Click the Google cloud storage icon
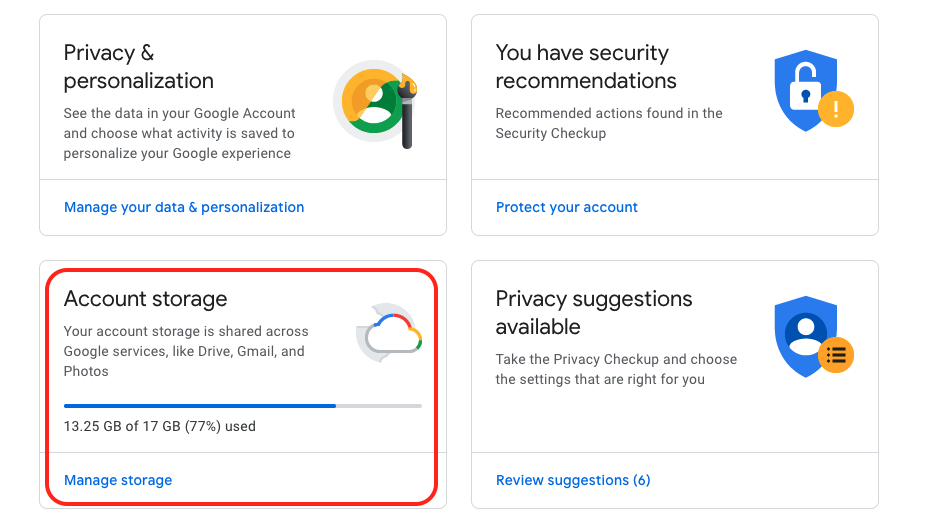Image resolution: width=929 pixels, height=524 pixels. pyautogui.click(x=389, y=333)
